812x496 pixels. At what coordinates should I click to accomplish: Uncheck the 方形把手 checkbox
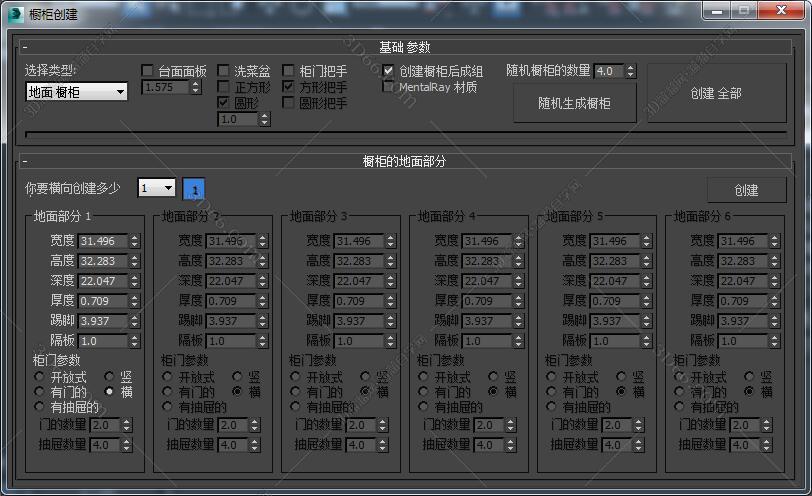pos(289,87)
